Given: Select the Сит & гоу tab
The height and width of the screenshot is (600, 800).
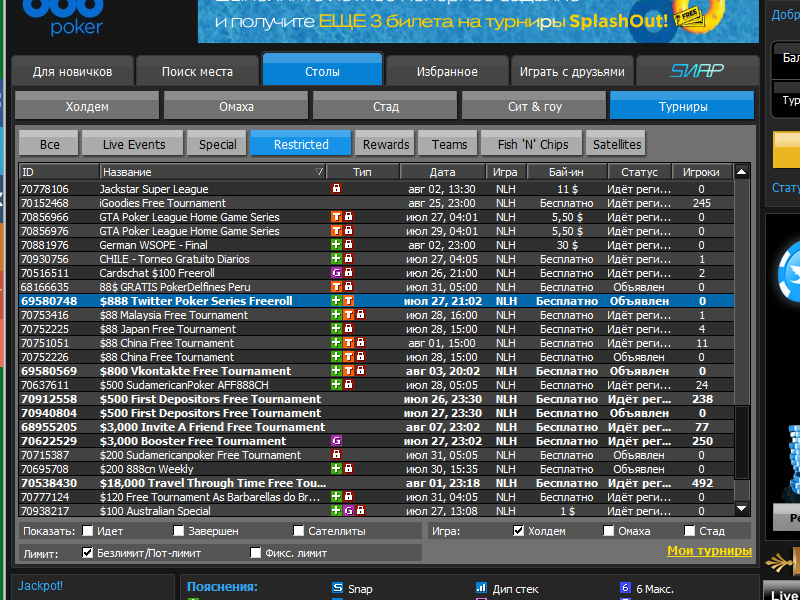Looking at the screenshot, I should (534, 106).
